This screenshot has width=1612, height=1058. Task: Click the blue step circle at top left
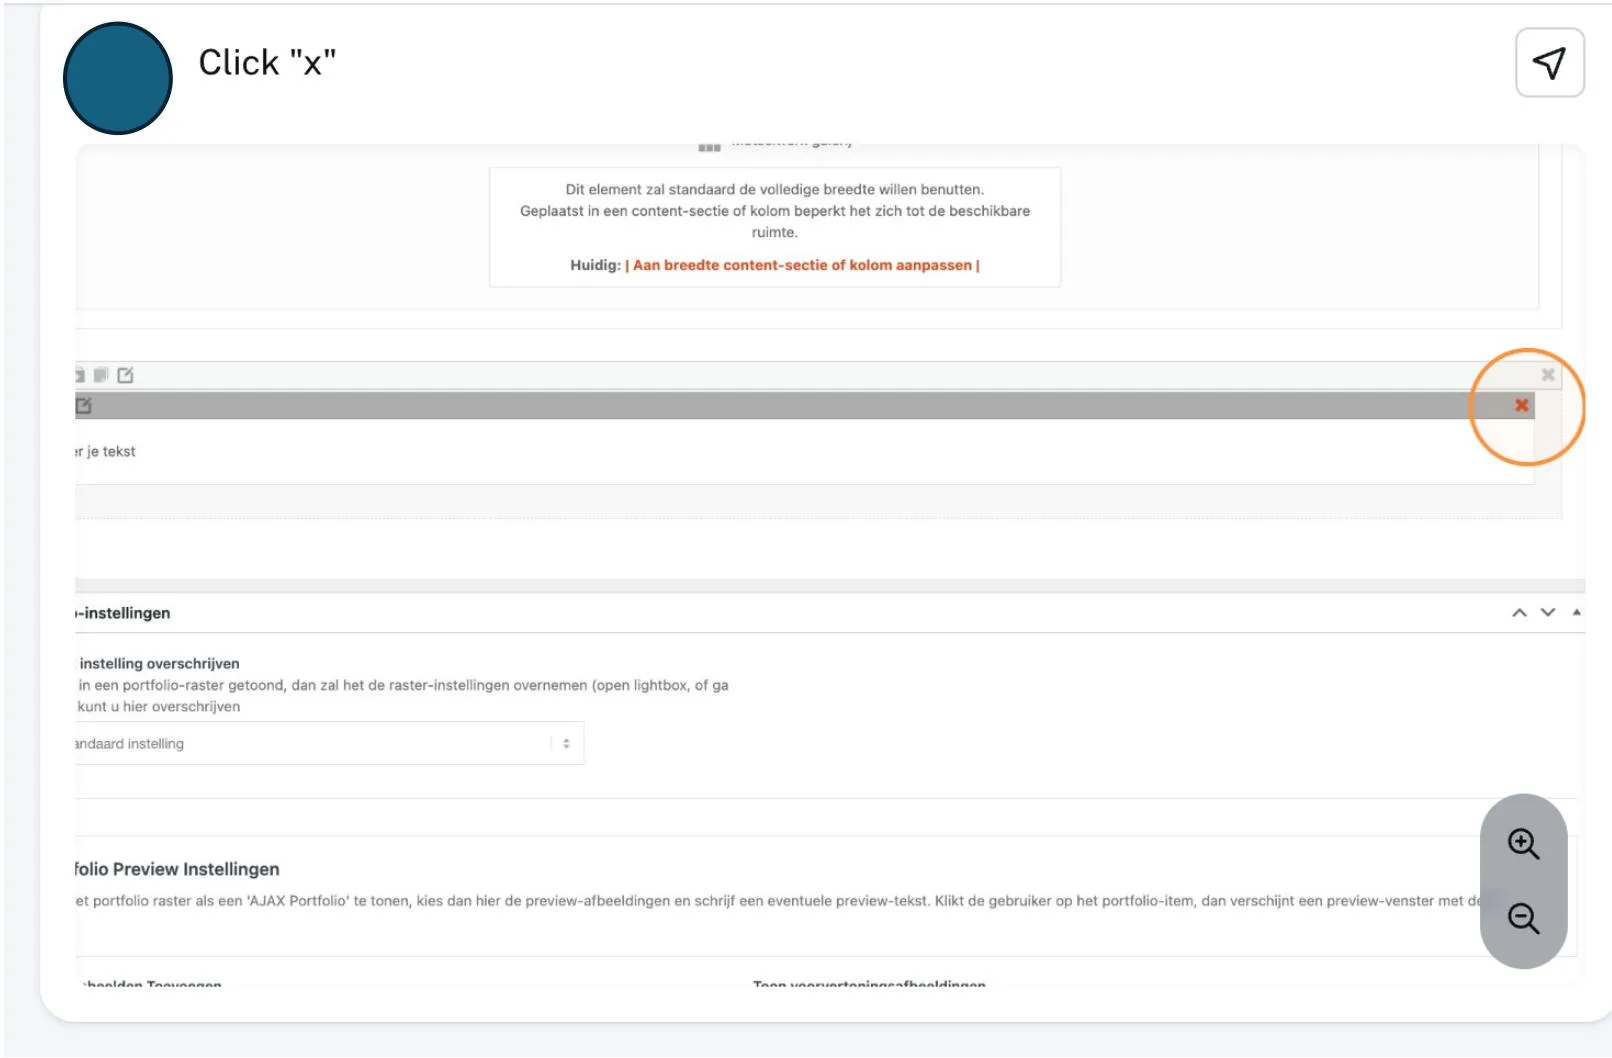coord(118,78)
